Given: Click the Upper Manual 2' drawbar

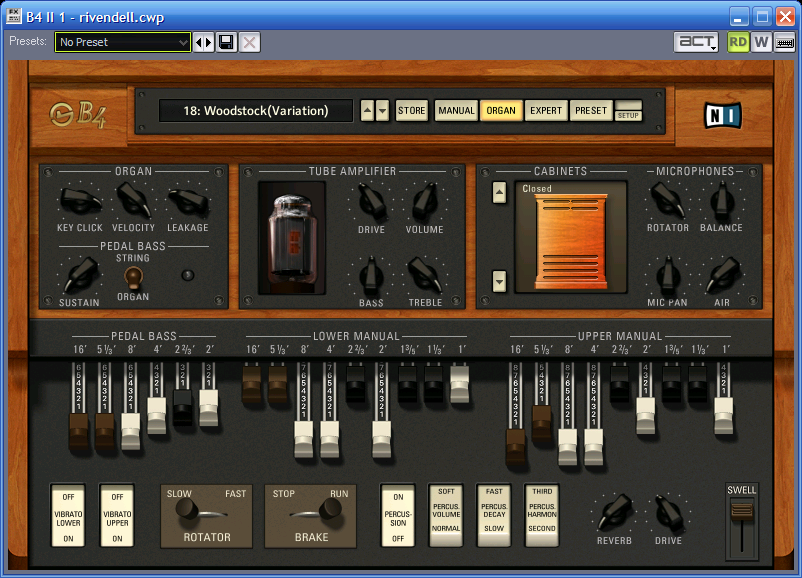Looking at the screenshot, I should (x=645, y=415).
